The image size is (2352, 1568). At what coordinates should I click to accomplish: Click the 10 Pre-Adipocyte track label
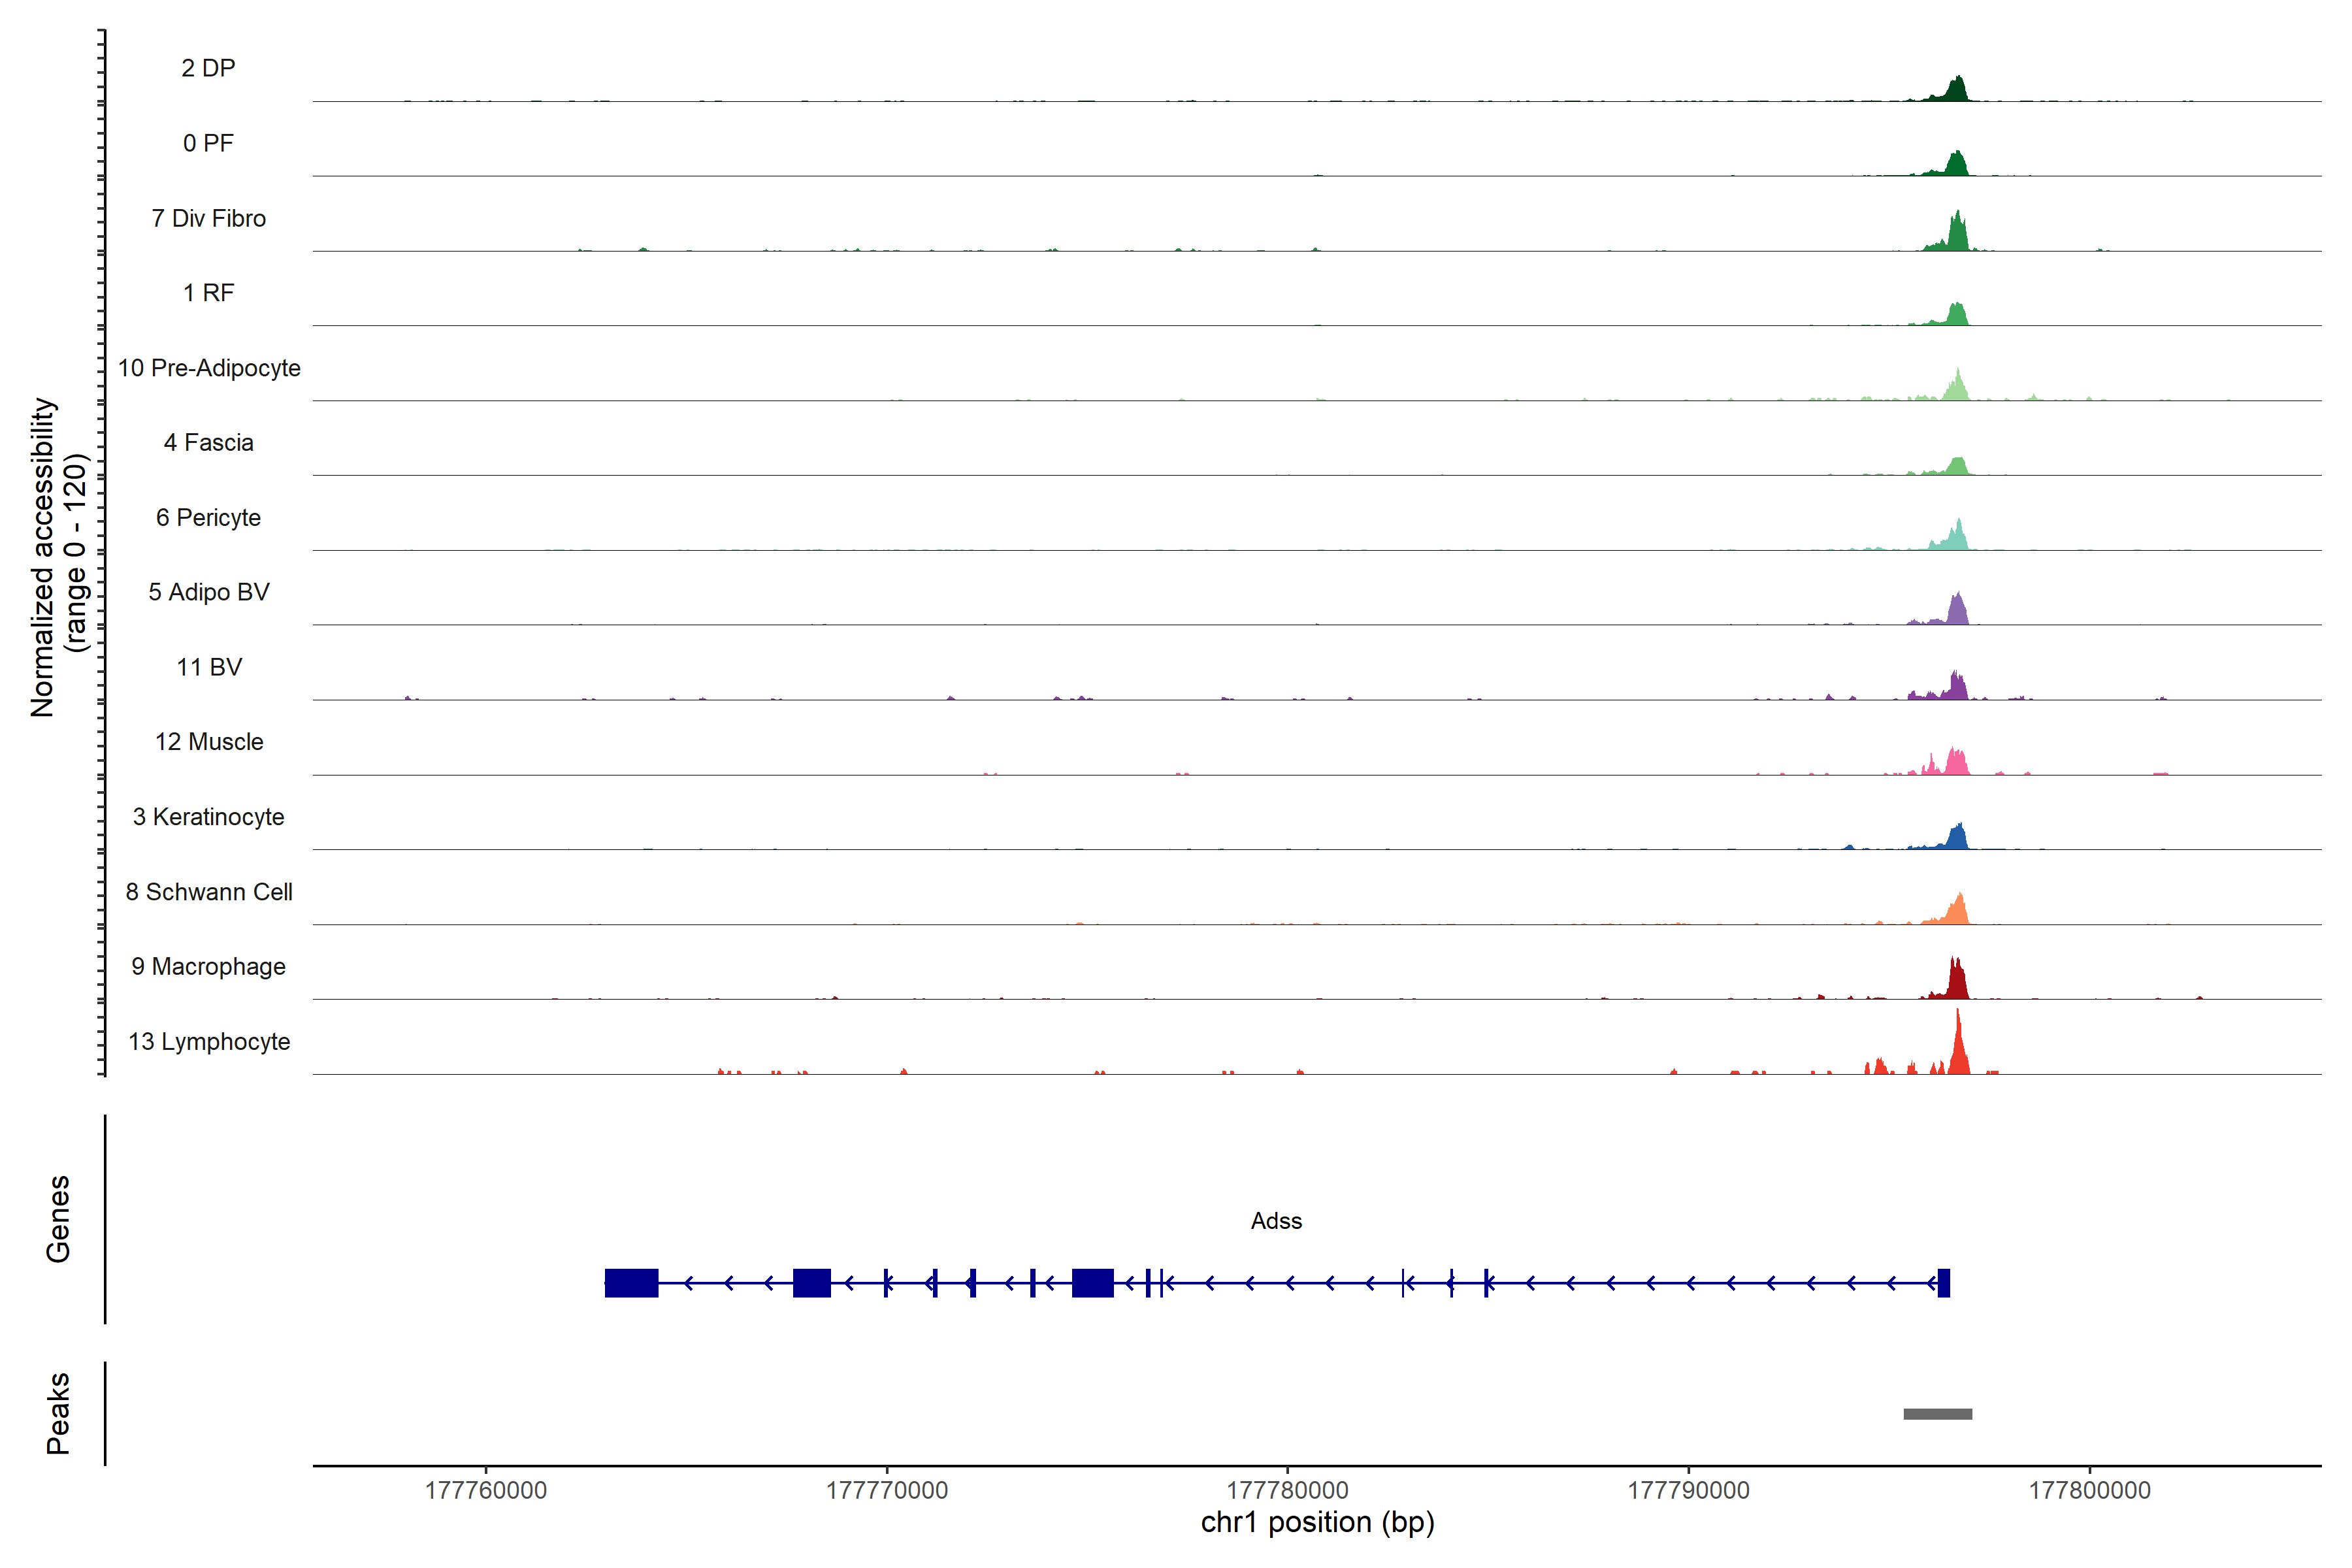pyautogui.click(x=209, y=368)
